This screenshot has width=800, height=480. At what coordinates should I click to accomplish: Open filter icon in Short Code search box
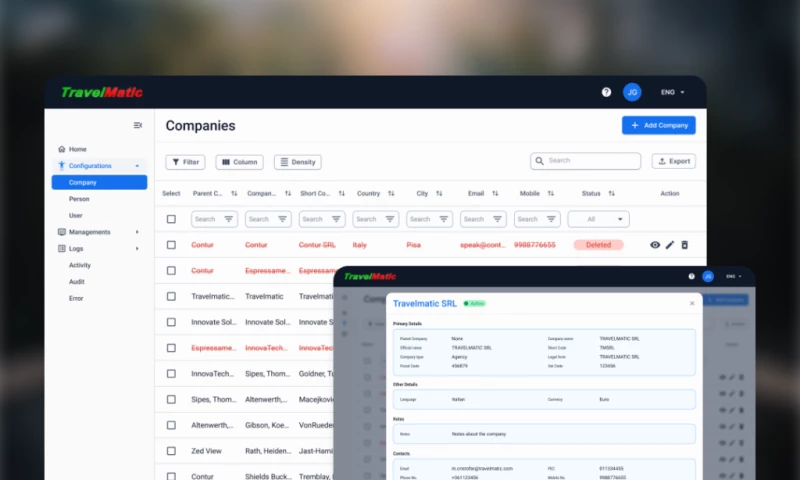point(336,219)
